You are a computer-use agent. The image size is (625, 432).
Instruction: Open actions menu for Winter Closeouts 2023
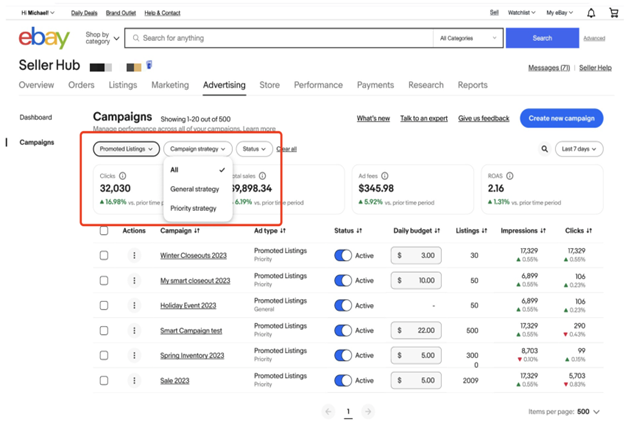(134, 255)
